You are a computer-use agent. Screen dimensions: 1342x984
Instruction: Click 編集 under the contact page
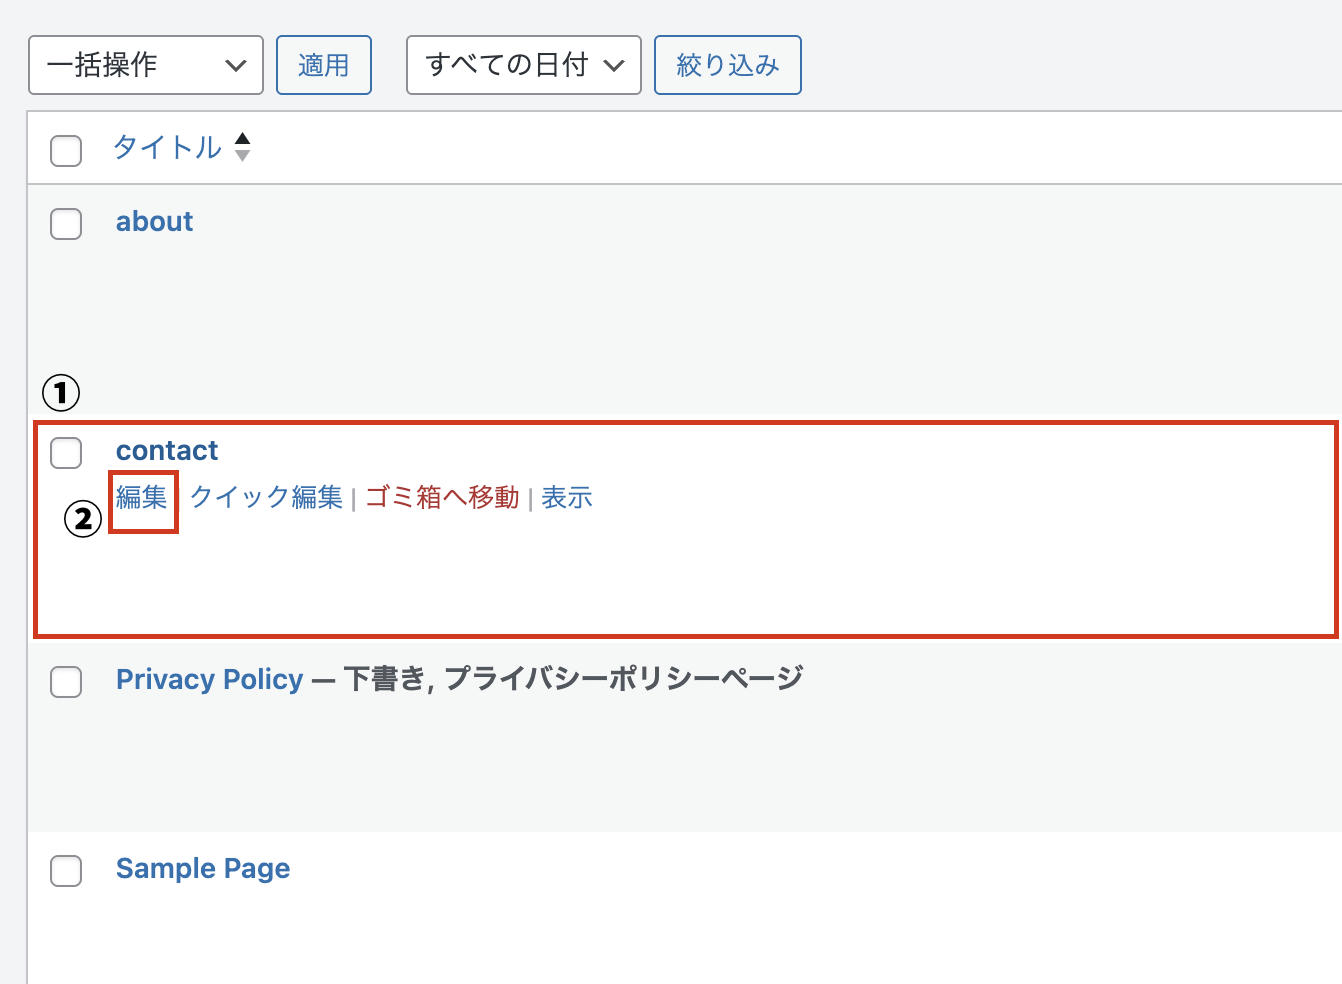(142, 497)
